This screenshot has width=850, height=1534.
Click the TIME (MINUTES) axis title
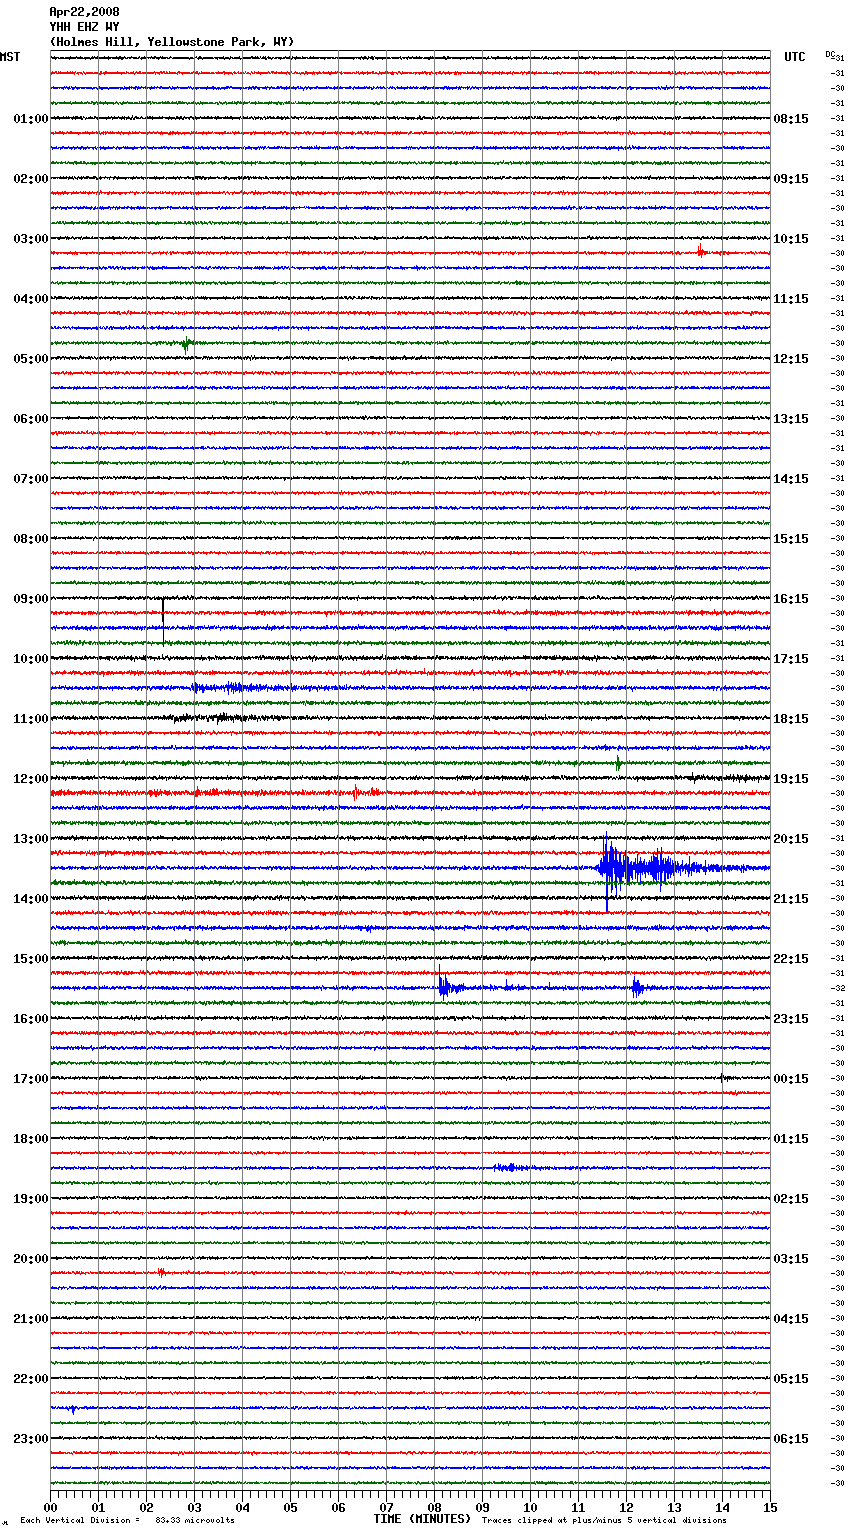422,1519
